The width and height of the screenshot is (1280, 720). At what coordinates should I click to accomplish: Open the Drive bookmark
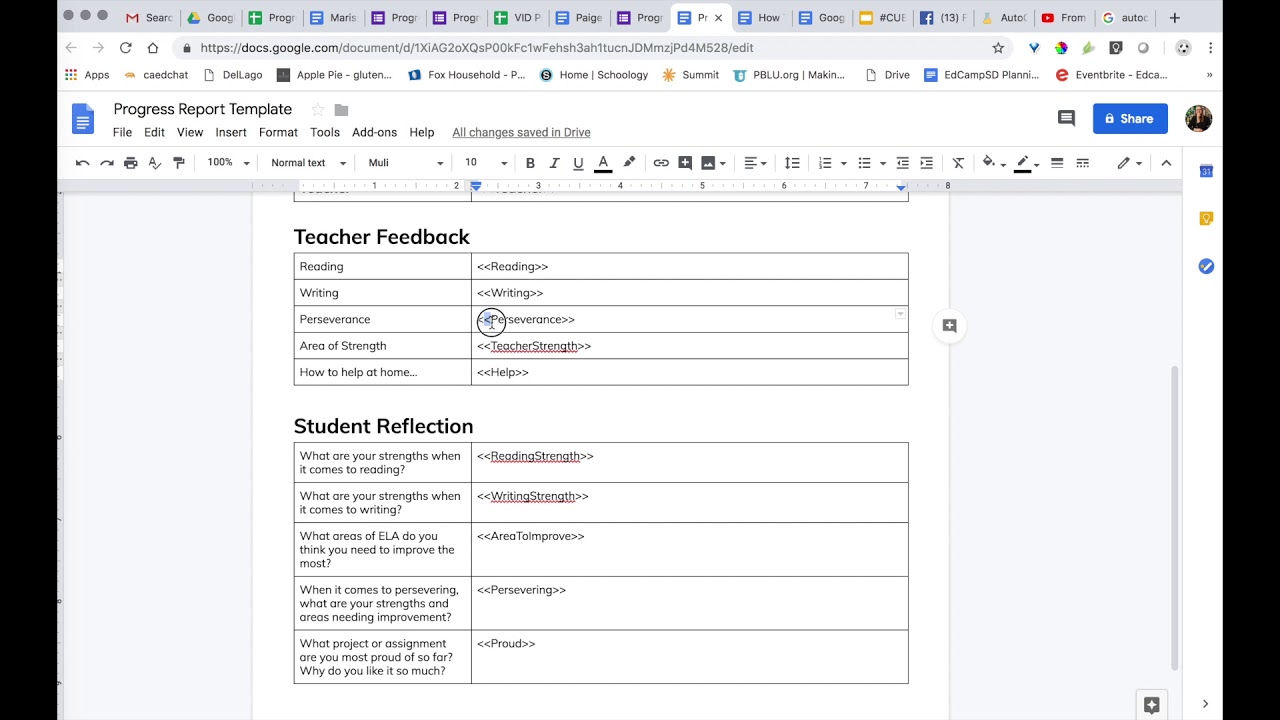(x=887, y=75)
